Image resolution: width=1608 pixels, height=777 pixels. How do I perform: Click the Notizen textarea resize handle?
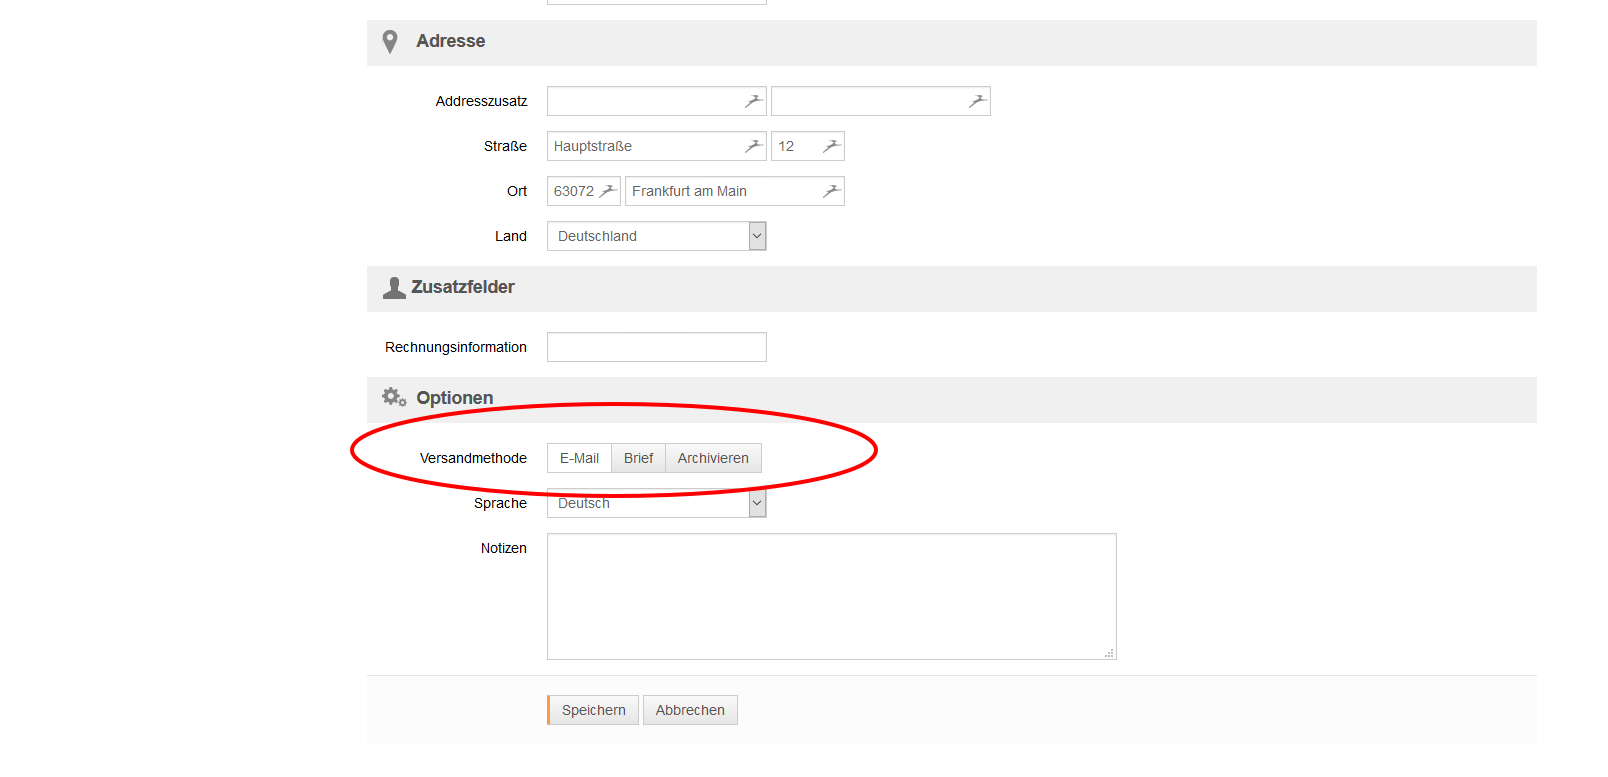tap(1109, 653)
